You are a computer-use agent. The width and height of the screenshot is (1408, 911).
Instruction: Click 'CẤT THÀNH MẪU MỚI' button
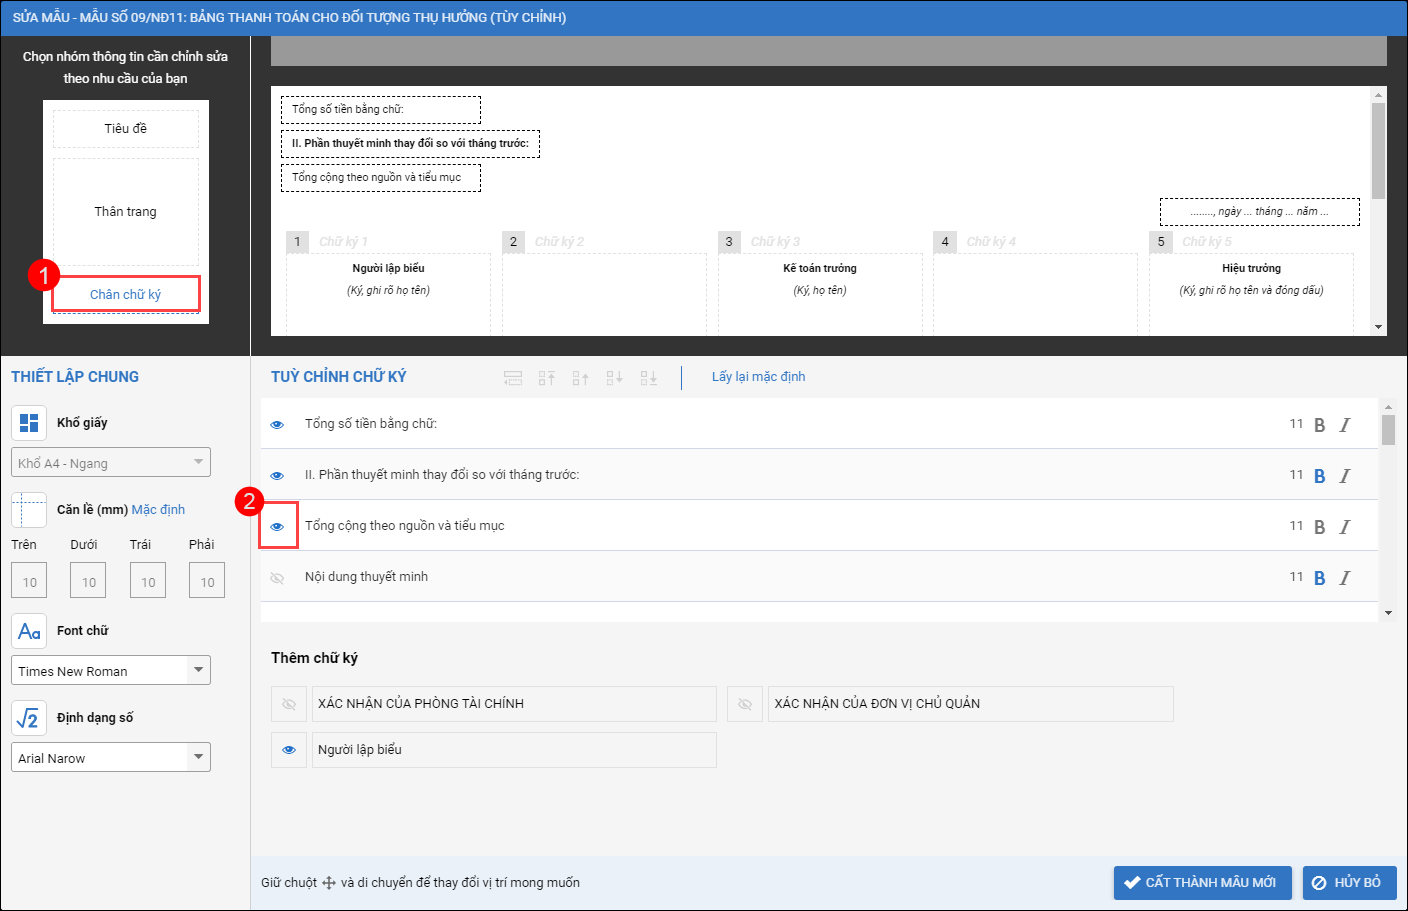1202,883
